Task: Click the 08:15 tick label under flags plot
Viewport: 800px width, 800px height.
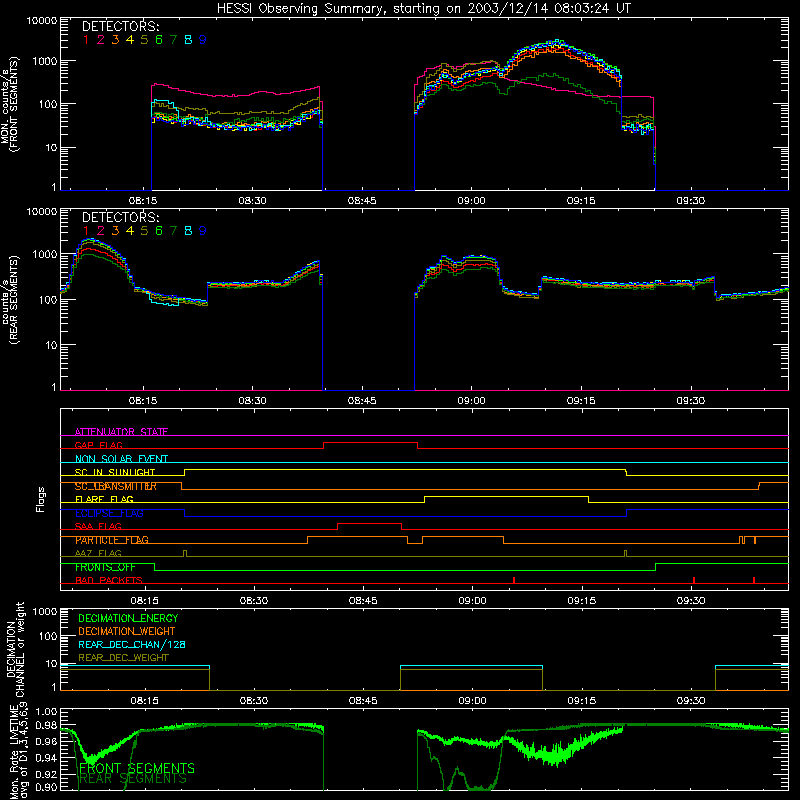Action: 144,601
